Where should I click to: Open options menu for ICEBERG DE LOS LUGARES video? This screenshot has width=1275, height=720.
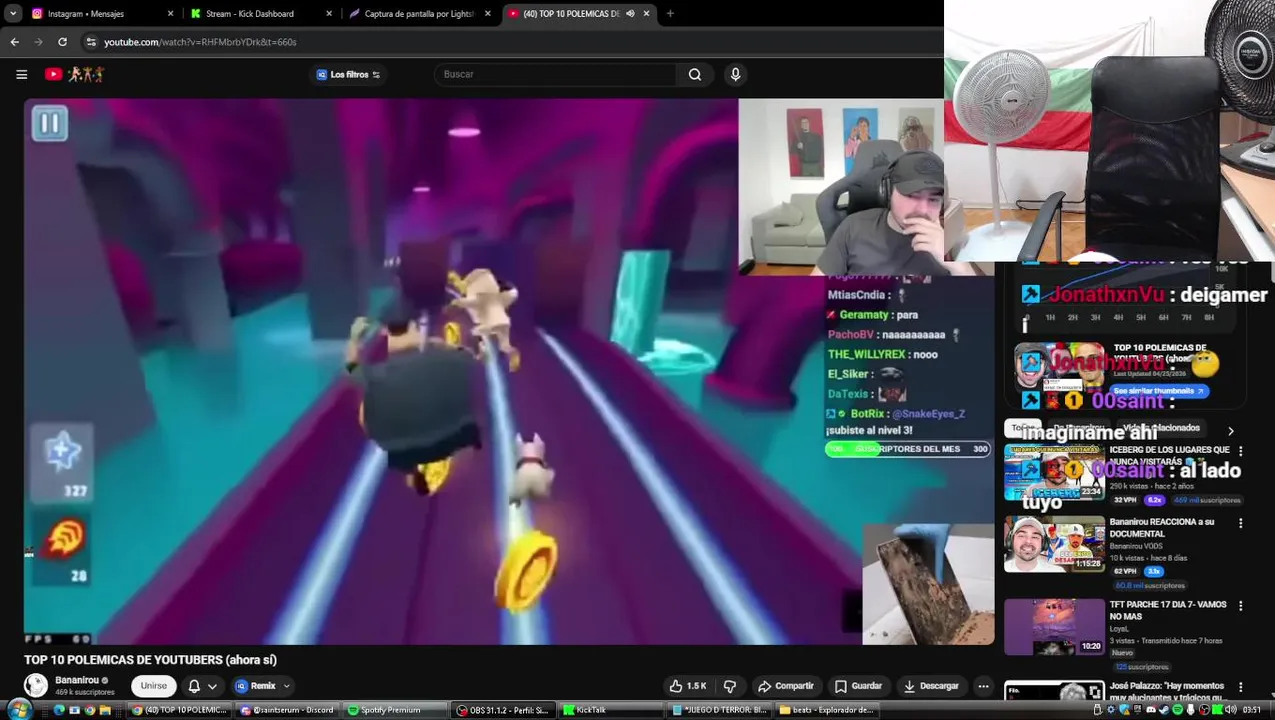tap(1241, 451)
